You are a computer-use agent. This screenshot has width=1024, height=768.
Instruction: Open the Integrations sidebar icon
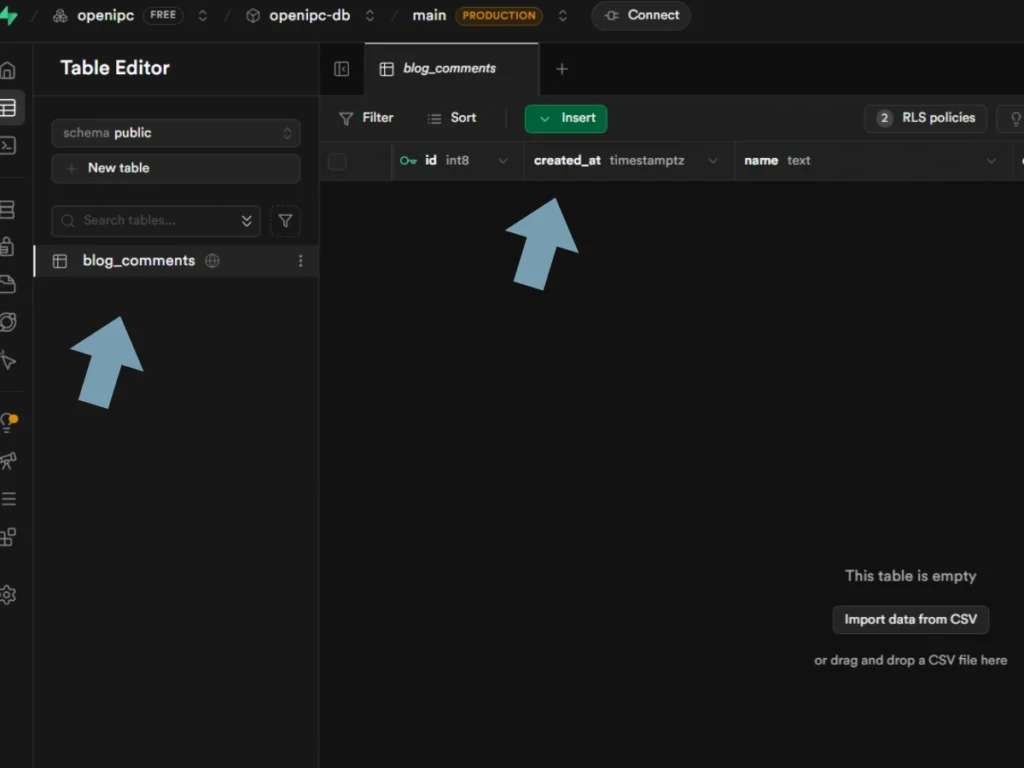click(x=8, y=537)
